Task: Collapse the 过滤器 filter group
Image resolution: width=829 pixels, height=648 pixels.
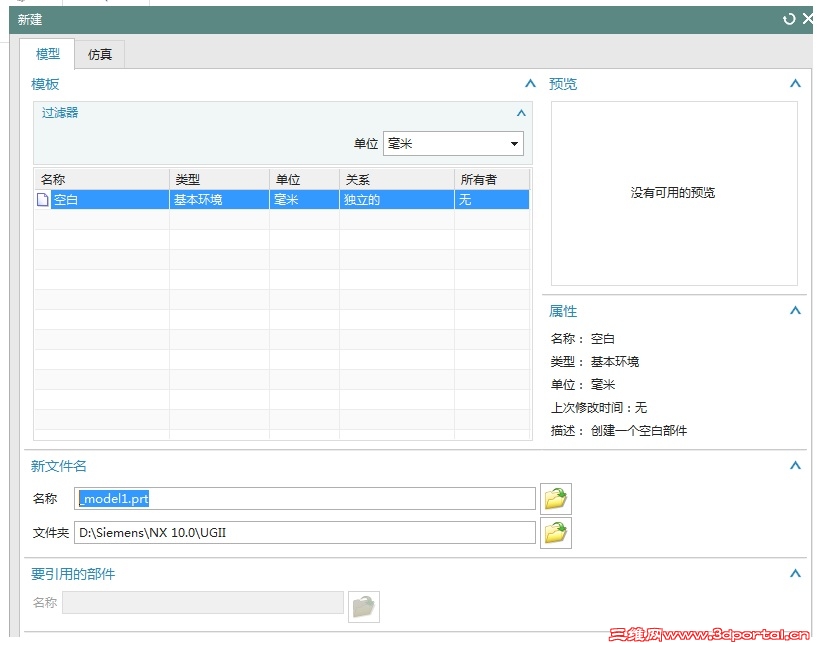Action: (521, 113)
